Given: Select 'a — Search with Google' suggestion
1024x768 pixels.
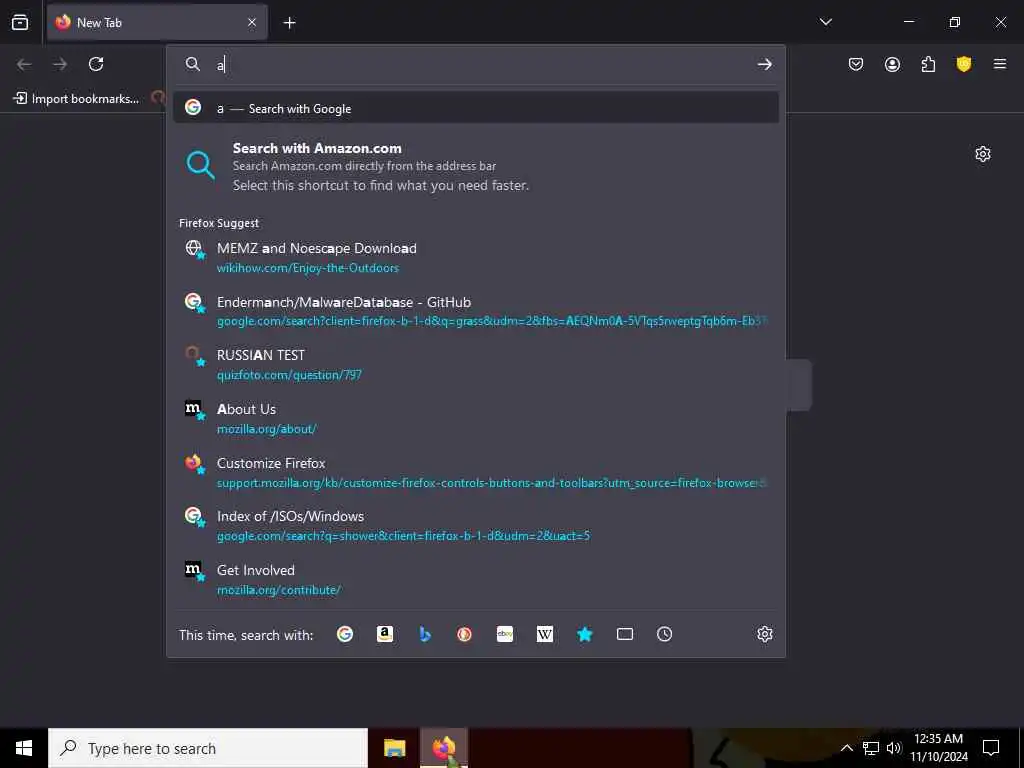Looking at the screenshot, I should coord(475,108).
